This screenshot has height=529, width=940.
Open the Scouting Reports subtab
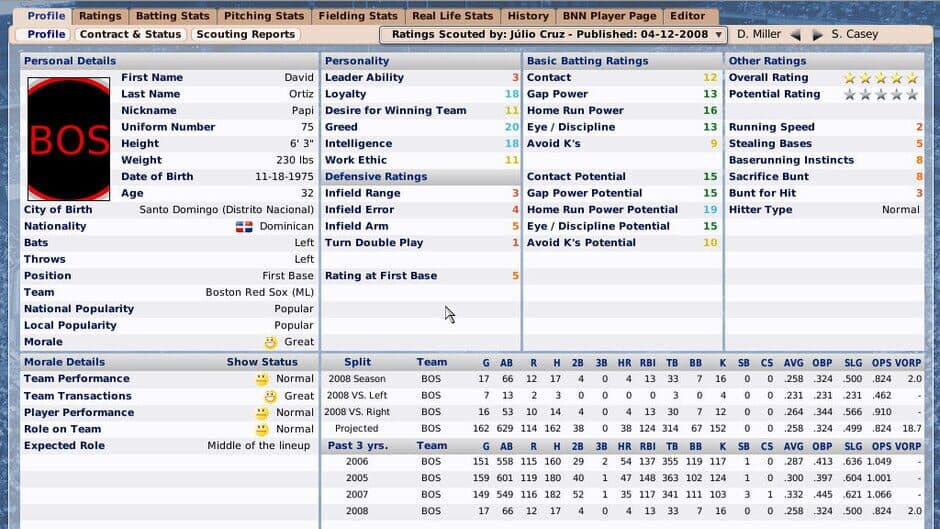245,34
